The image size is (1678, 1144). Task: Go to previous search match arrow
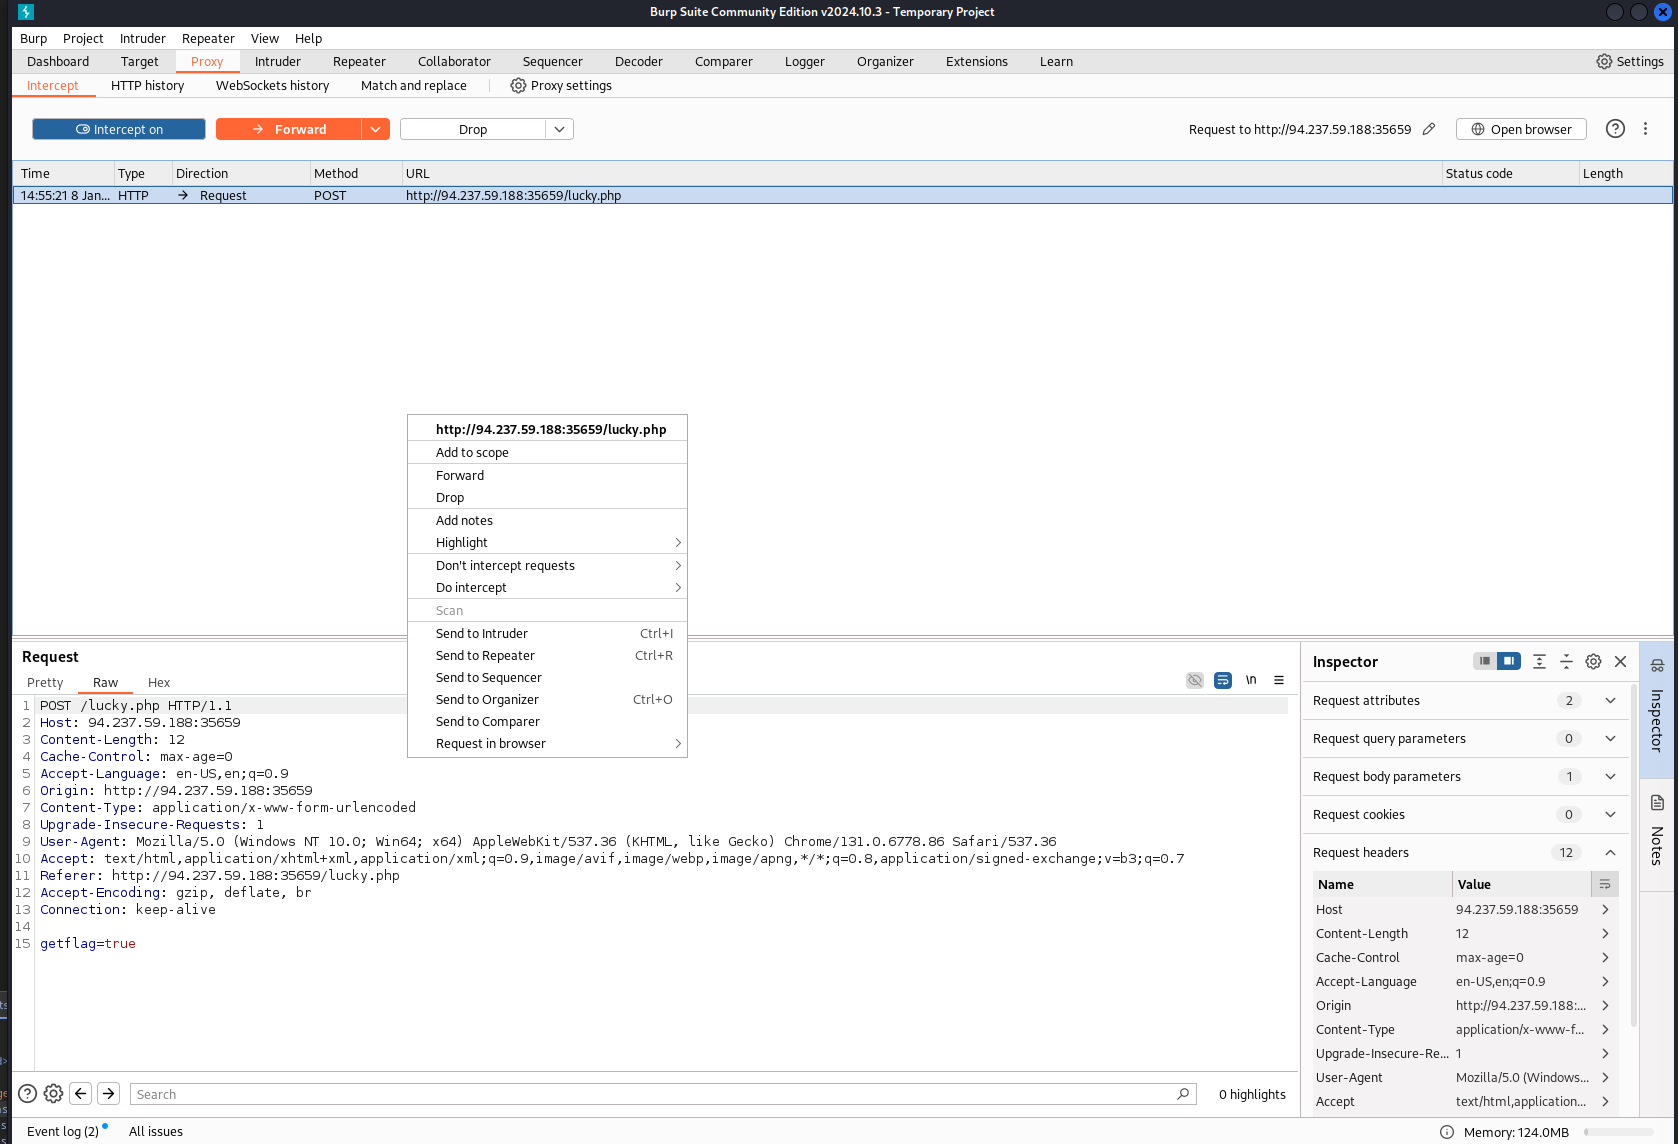(x=81, y=1094)
